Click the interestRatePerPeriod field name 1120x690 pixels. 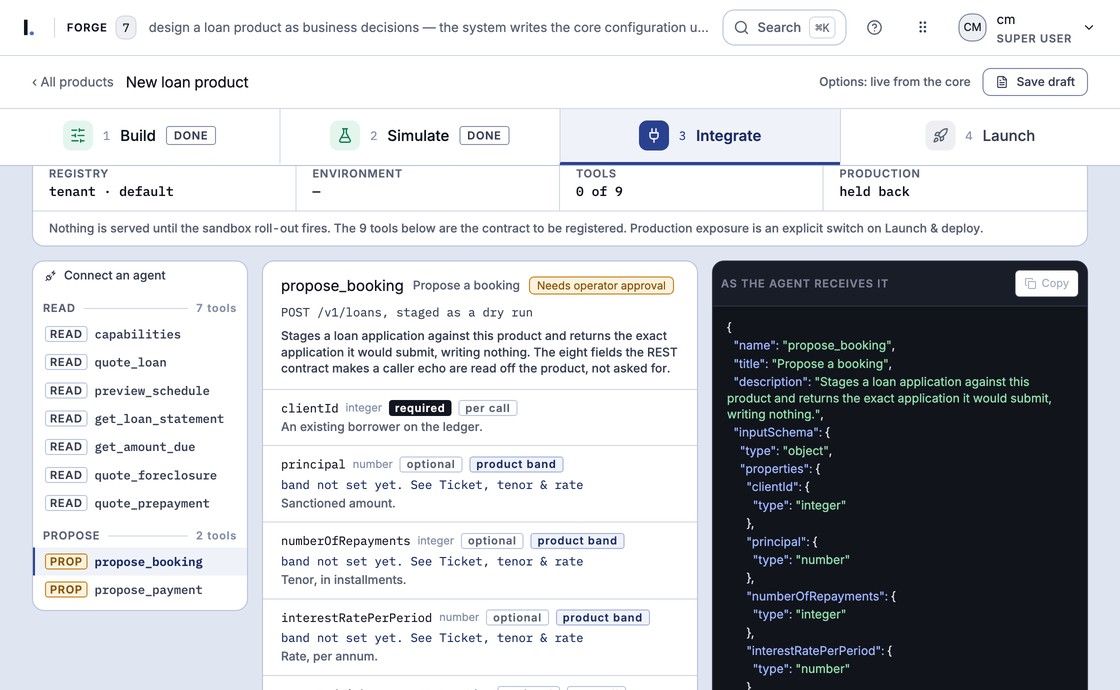356,617
